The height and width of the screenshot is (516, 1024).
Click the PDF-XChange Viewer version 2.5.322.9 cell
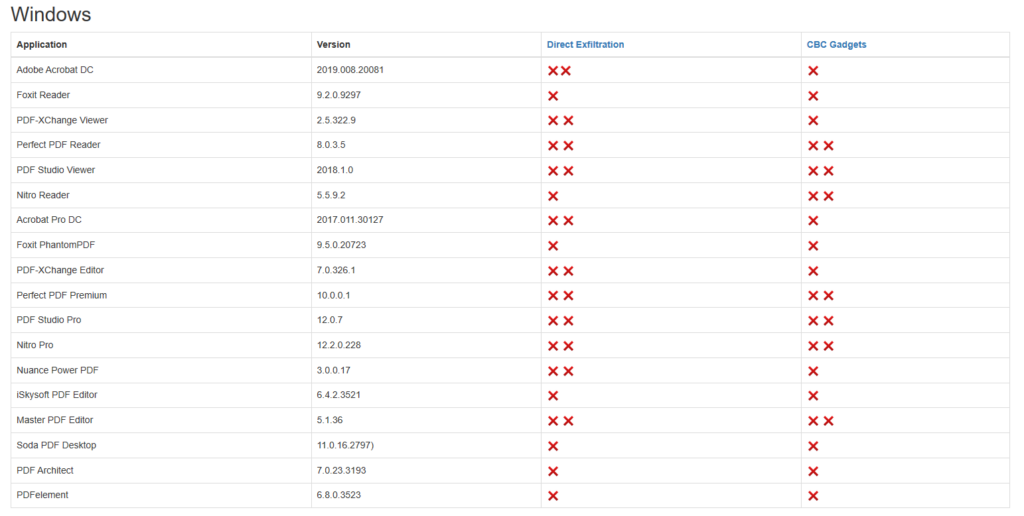click(x=336, y=120)
